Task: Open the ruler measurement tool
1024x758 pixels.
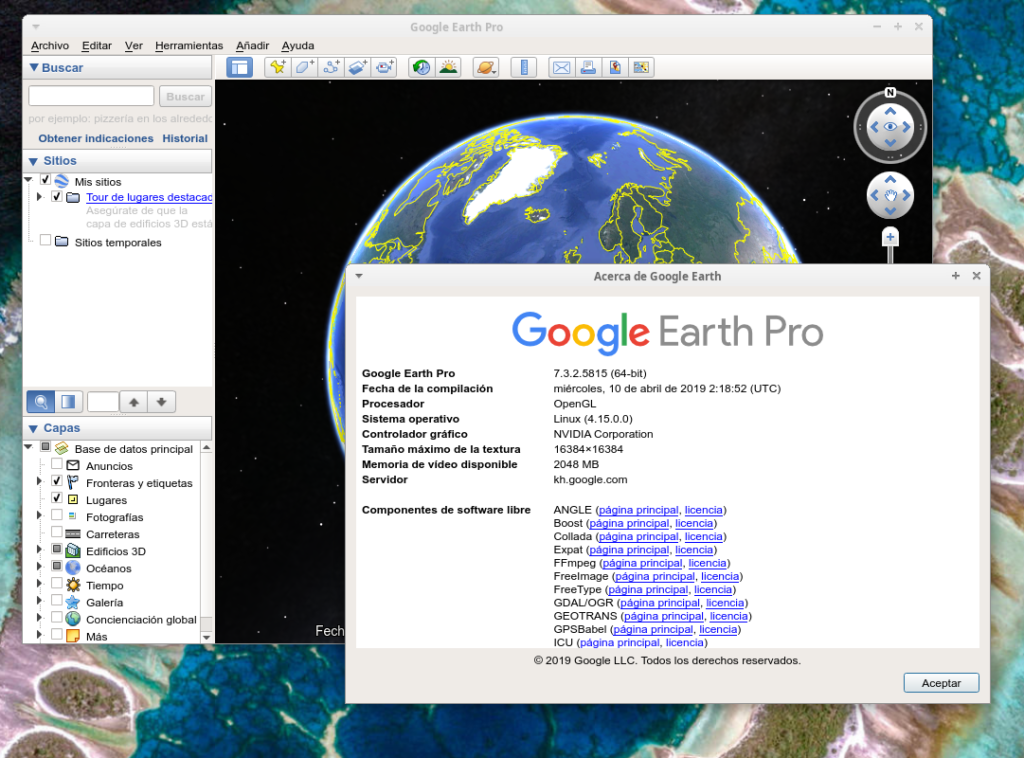Action: click(x=524, y=67)
